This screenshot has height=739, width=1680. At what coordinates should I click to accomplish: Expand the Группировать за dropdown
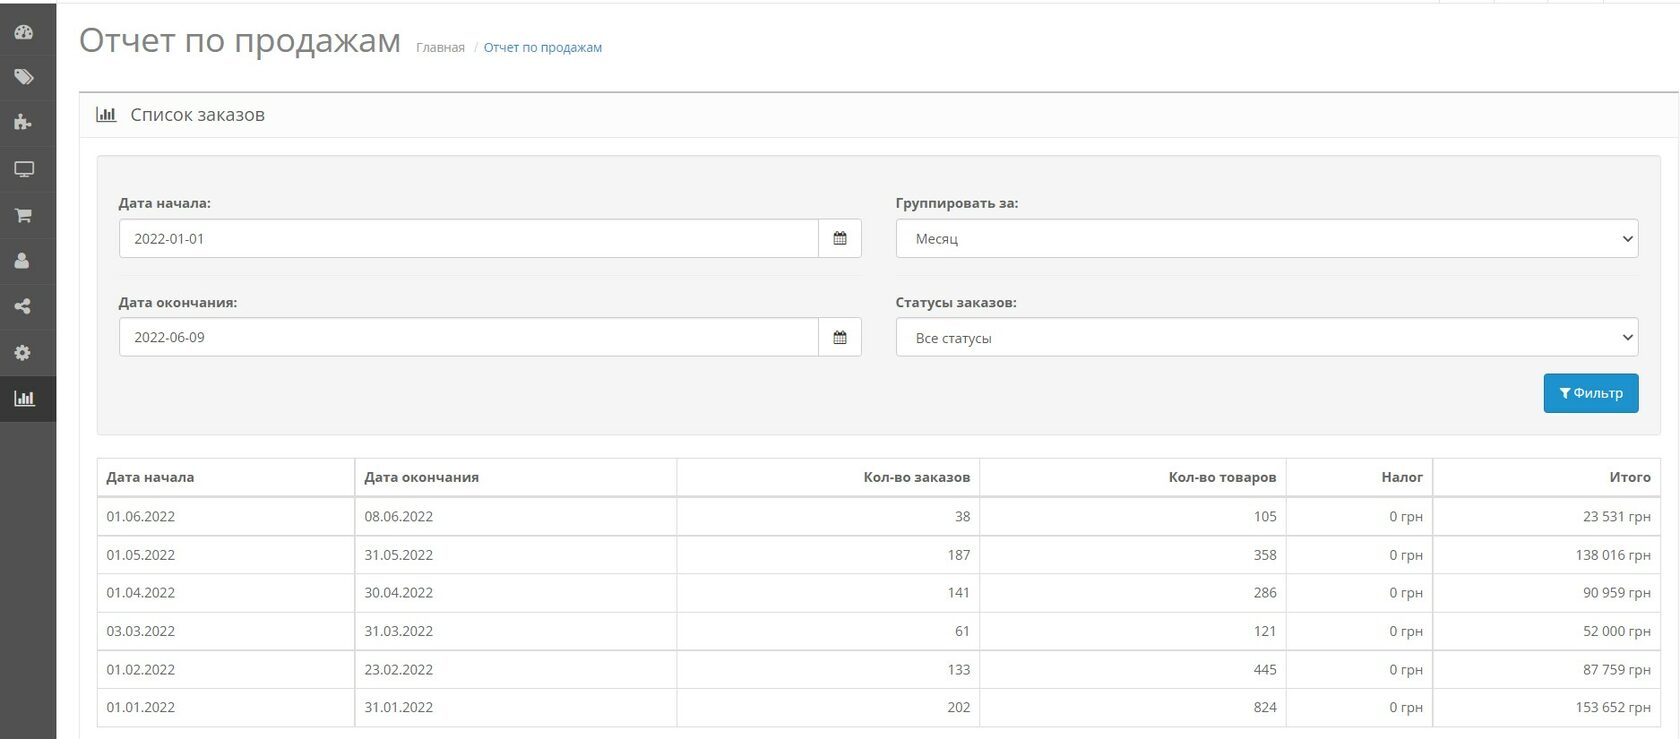click(1267, 238)
